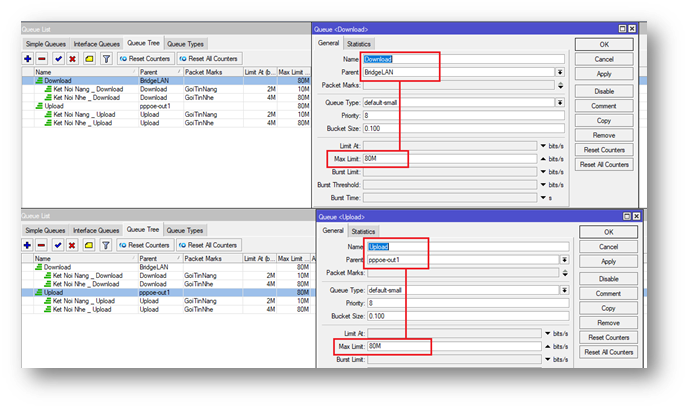Expand Burst Threshold field in Queue Download dialog

coord(543,185)
